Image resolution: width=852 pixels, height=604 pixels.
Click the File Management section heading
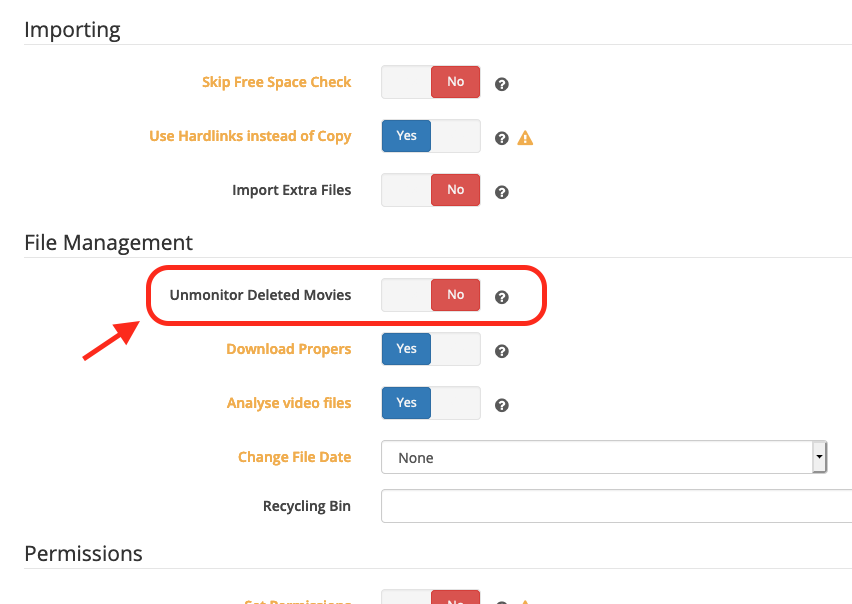point(109,243)
